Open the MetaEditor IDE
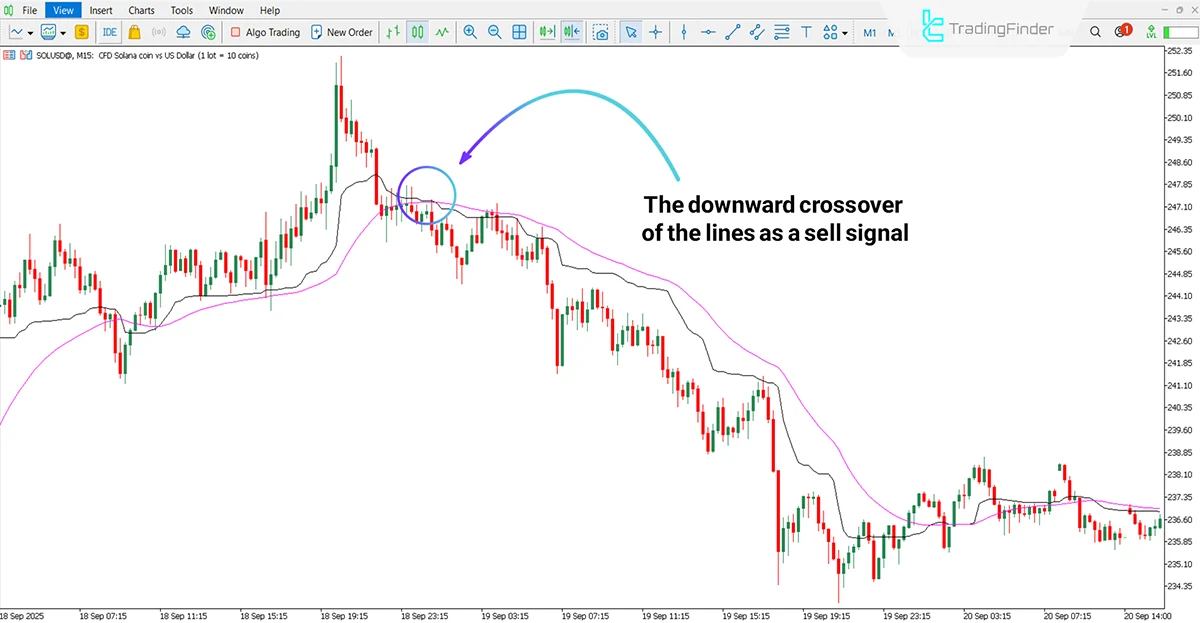The image size is (1200, 623). tap(109, 32)
